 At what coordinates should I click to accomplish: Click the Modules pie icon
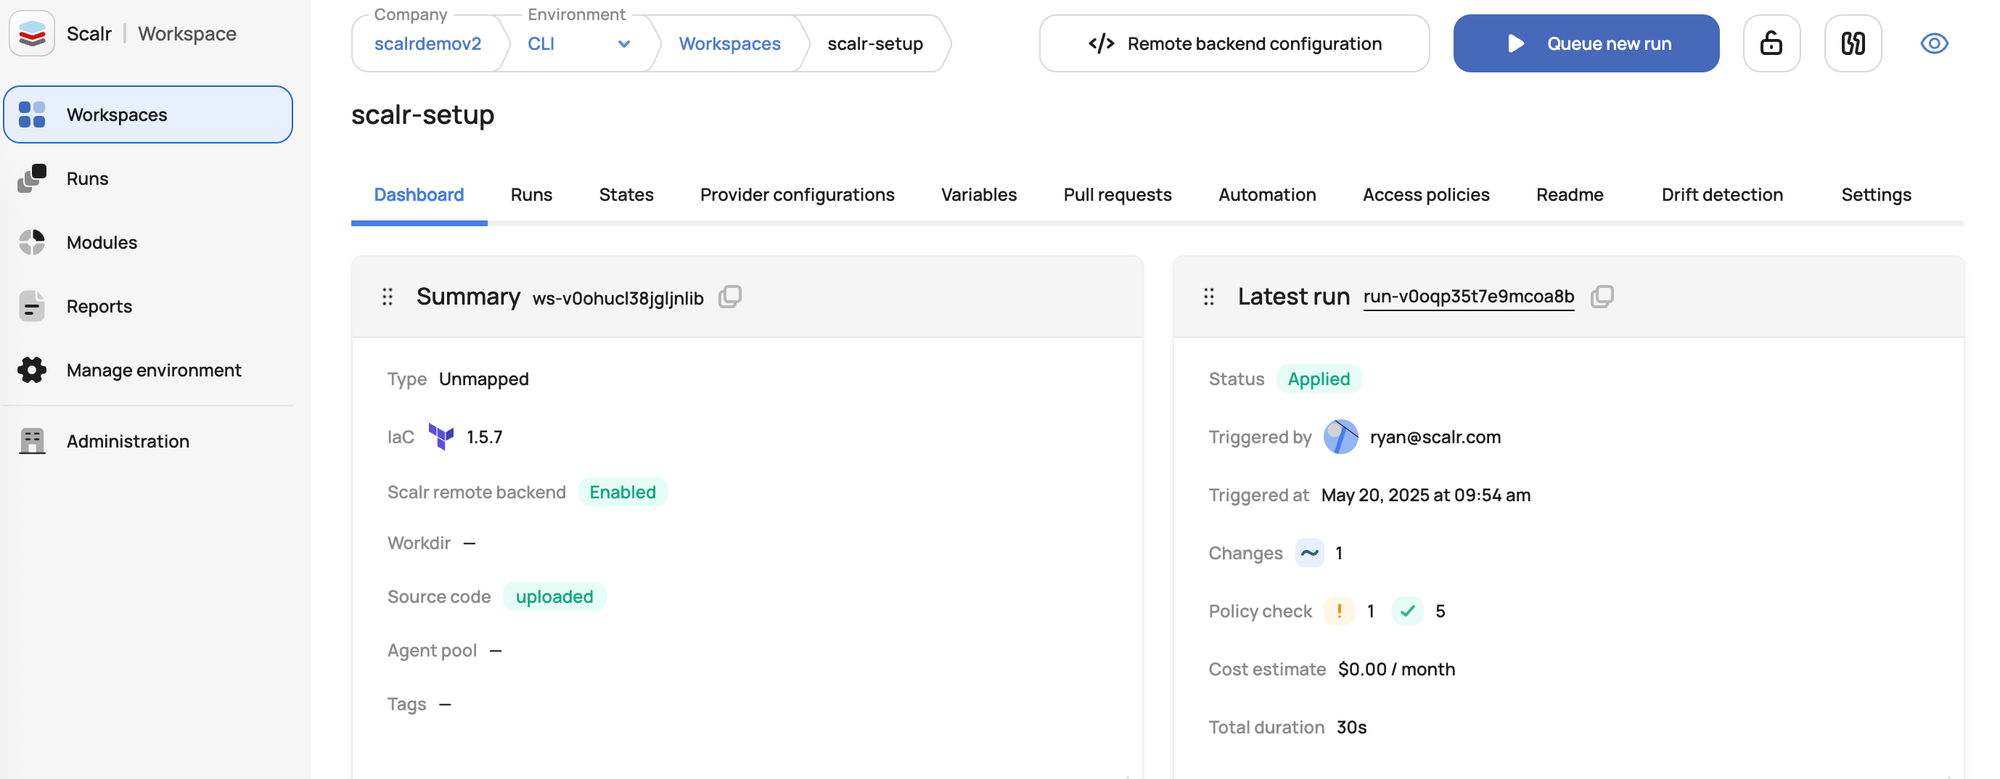coord(32,242)
